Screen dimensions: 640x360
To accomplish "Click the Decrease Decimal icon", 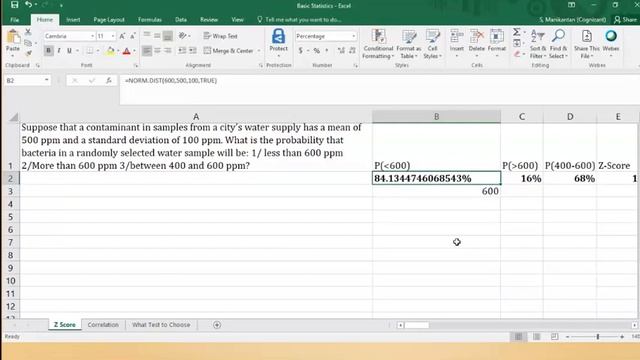I will 352,51.
